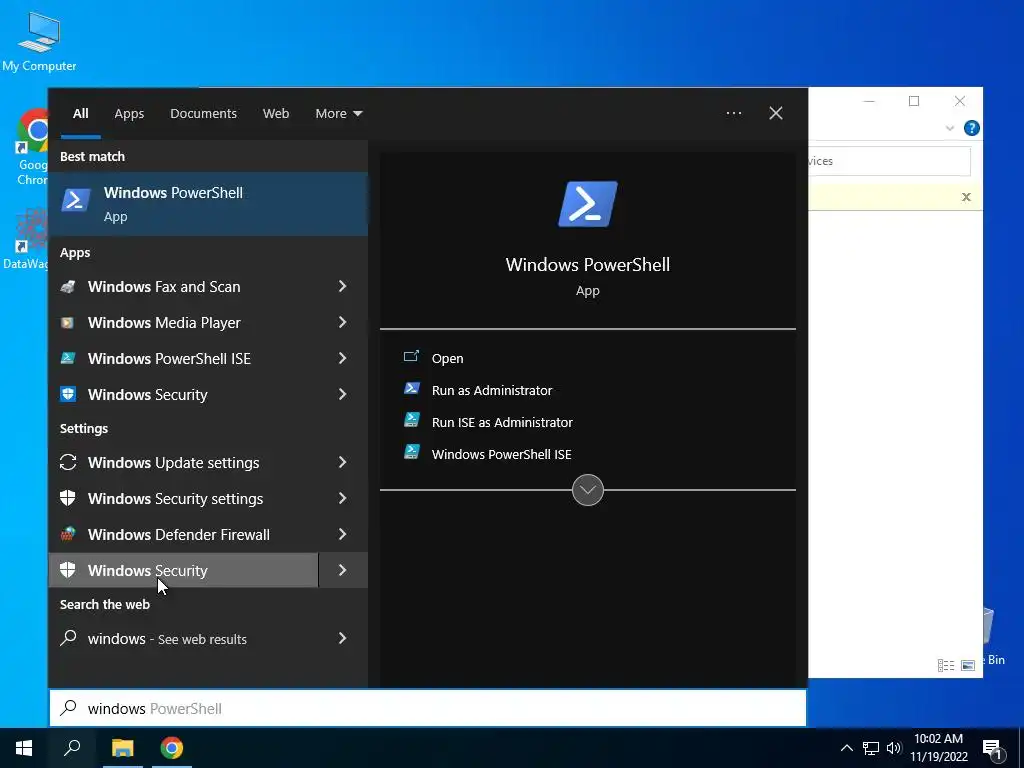Image resolution: width=1024 pixels, height=768 pixels.
Task: Choose Run as Administrator
Action: [492, 391]
